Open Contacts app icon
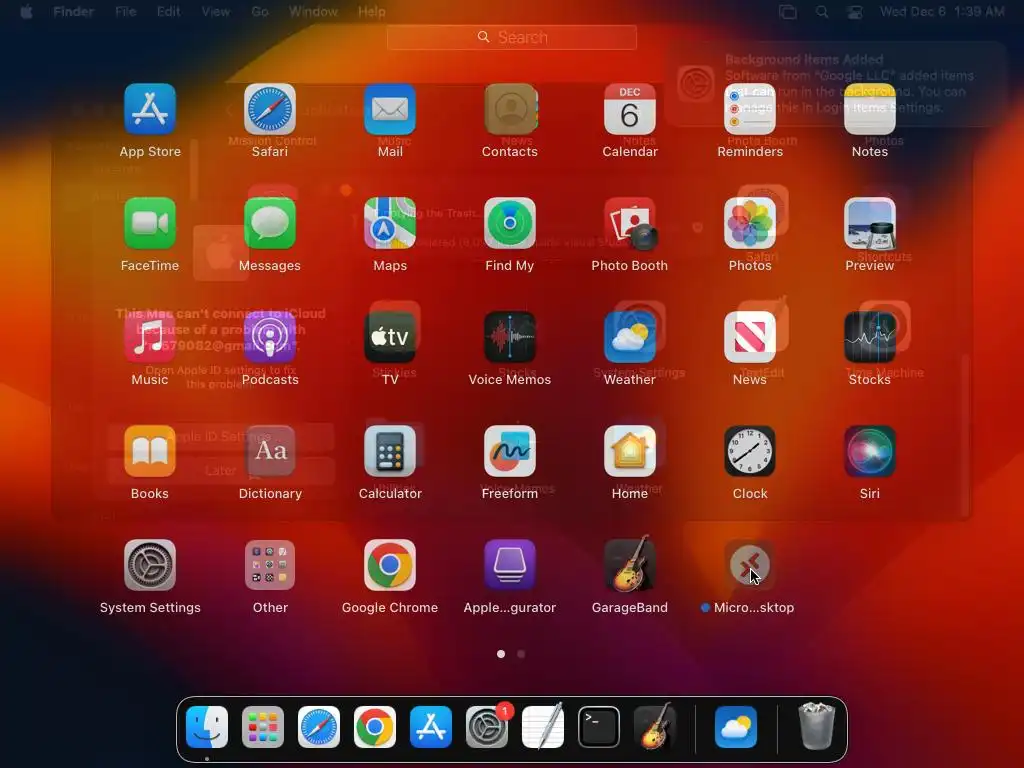The width and height of the screenshot is (1024, 768). pyautogui.click(x=510, y=109)
